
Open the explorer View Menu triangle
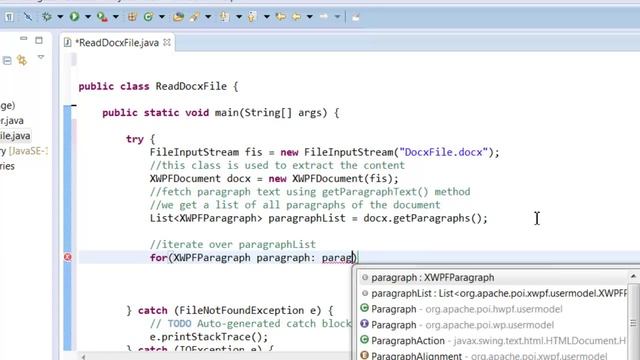click(x=41, y=57)
